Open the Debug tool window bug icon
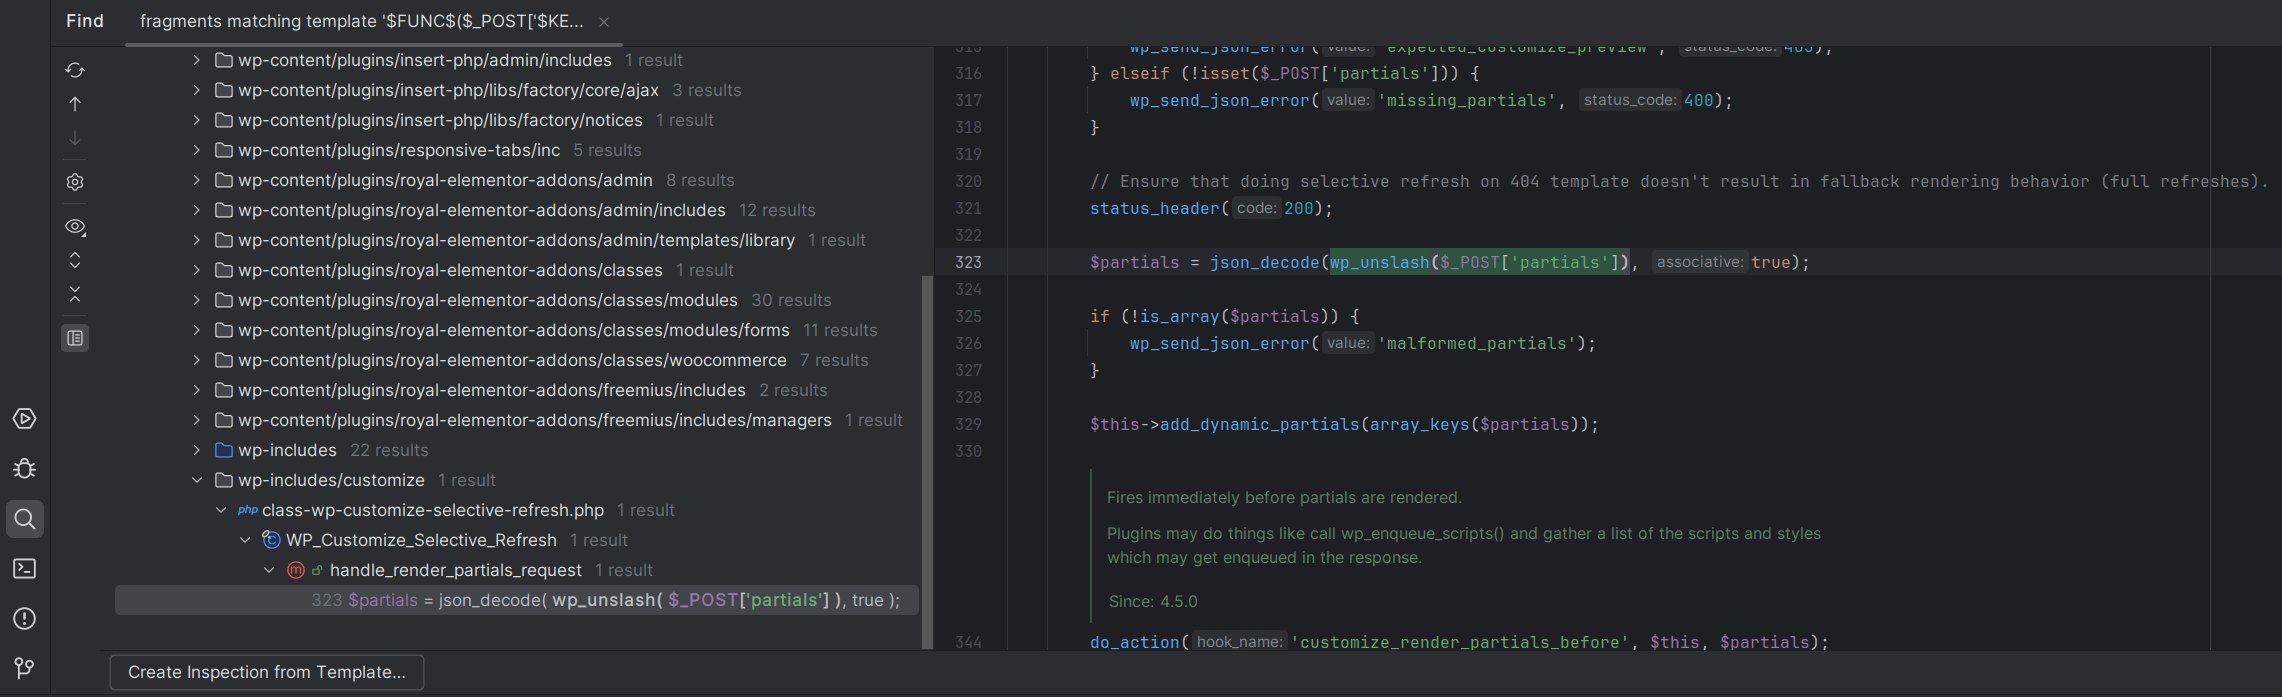This screenshot has width=2282, height=697. (25, 469)
